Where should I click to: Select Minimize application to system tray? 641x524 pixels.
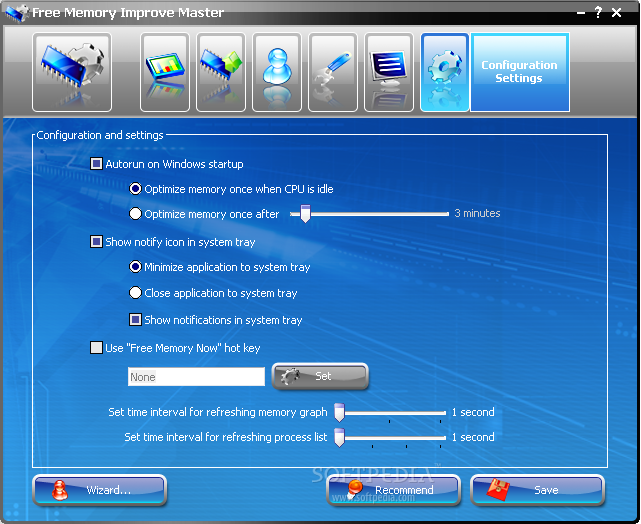[x=135, y=267]
